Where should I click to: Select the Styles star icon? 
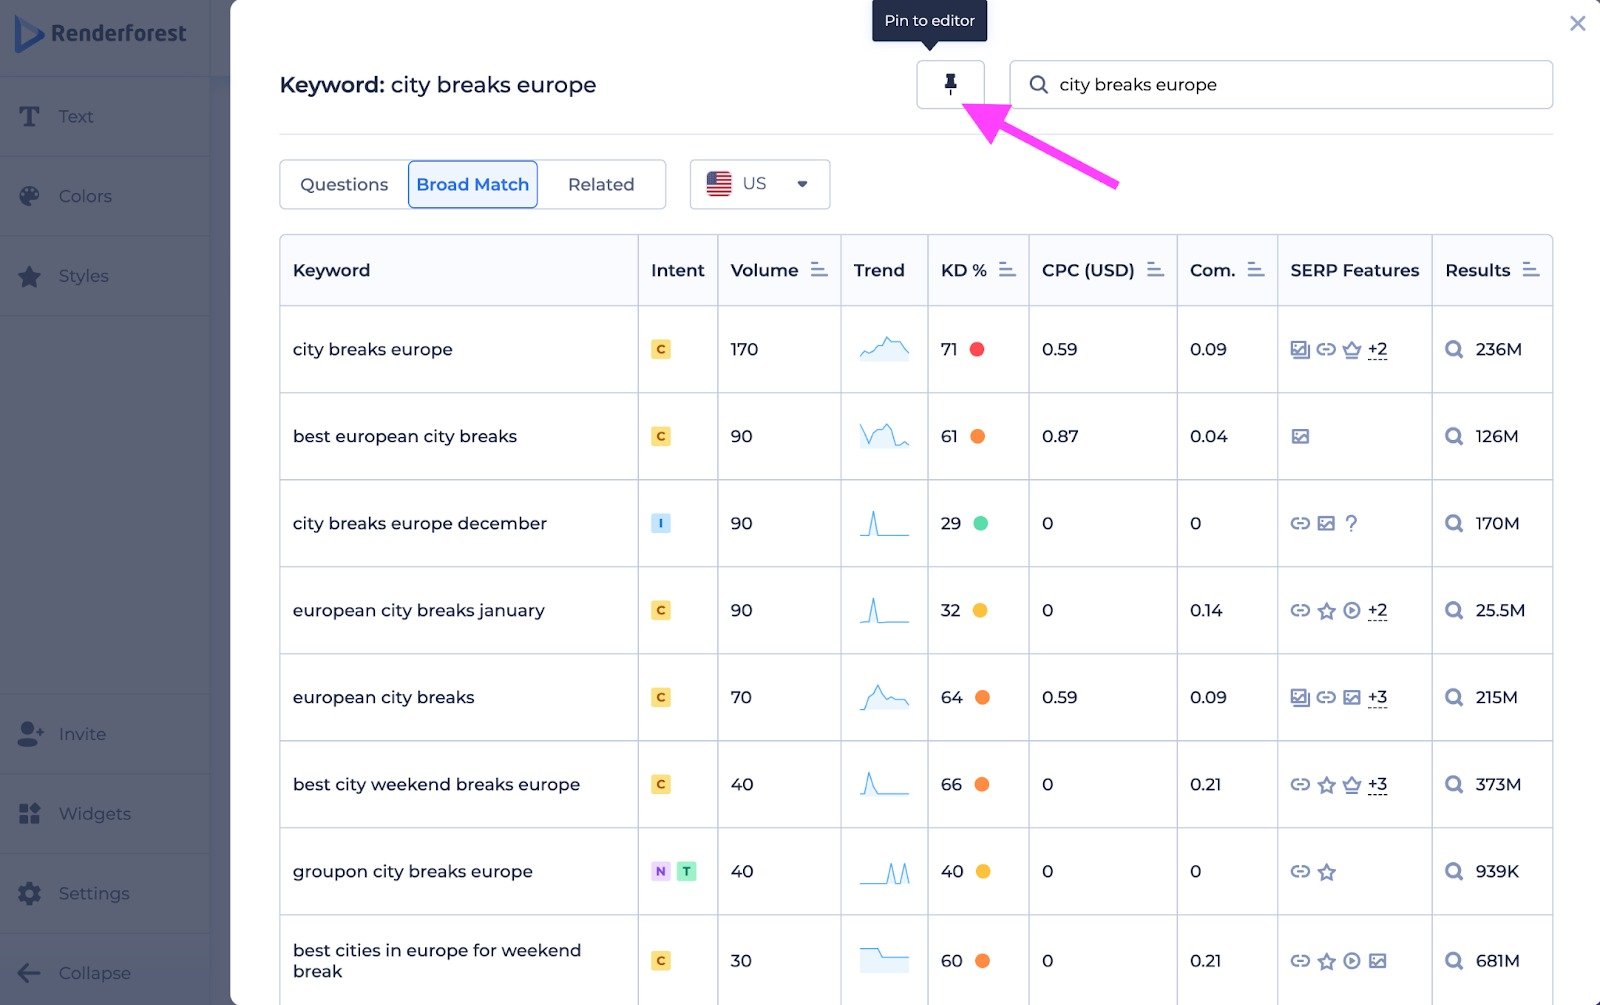[30, 276]
